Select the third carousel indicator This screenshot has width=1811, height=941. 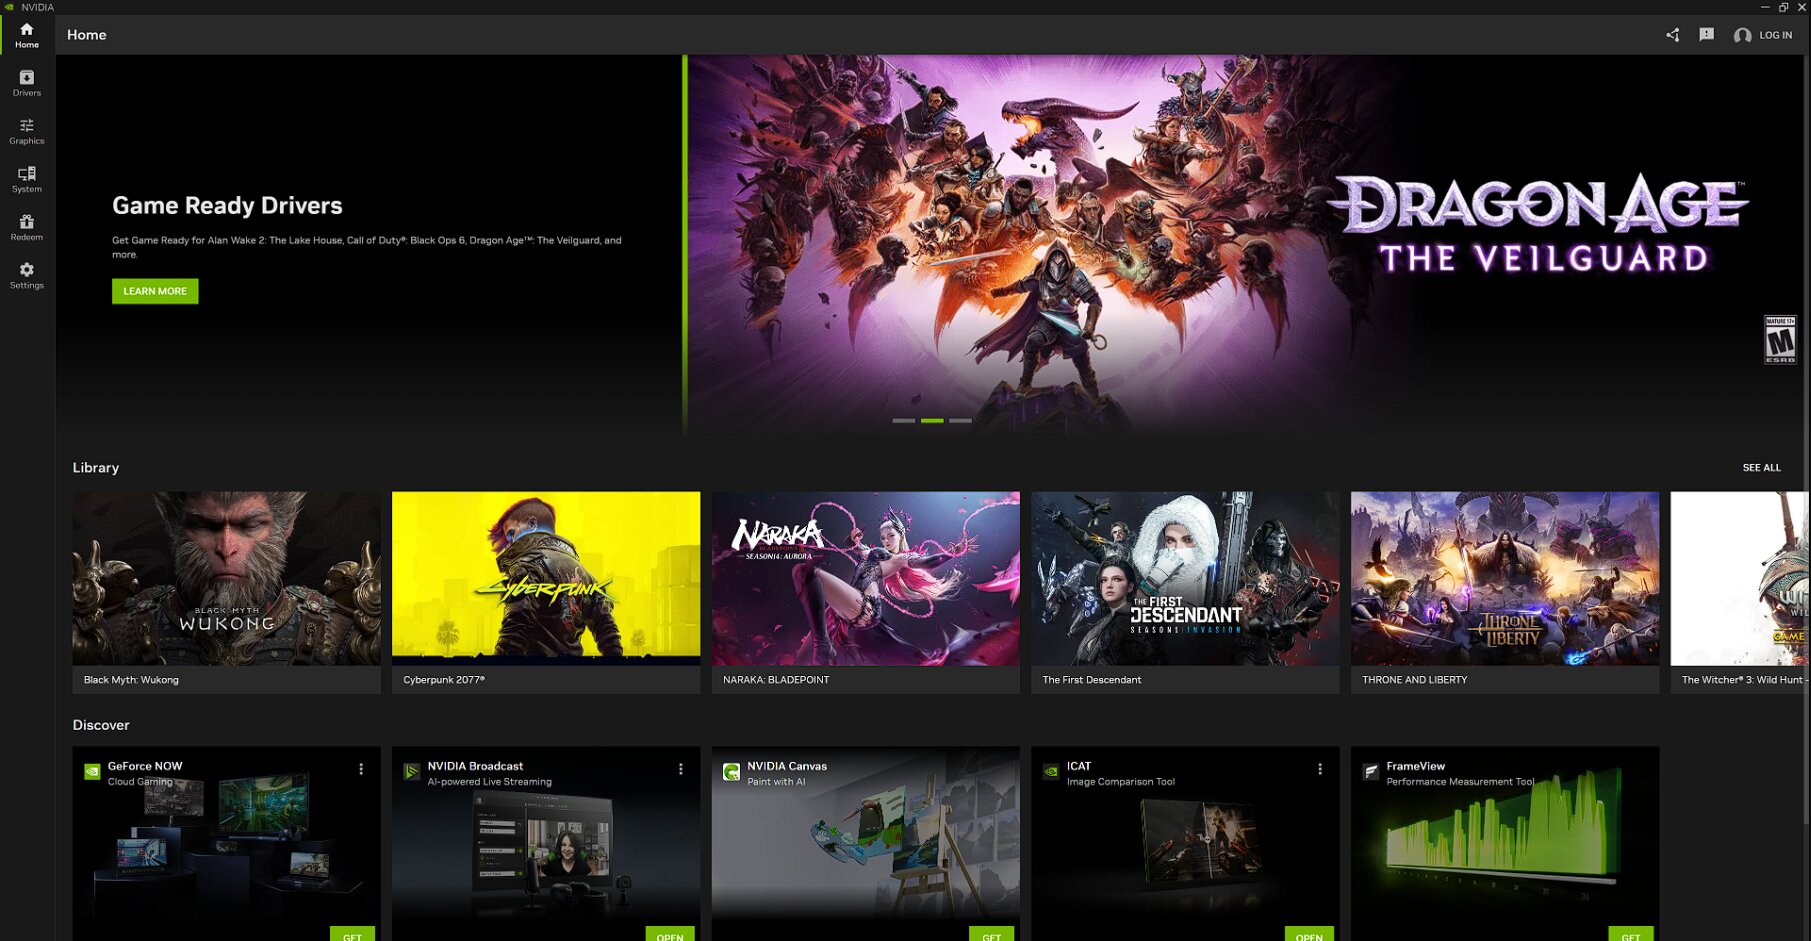pyautogui.click(x=960, y=420)
